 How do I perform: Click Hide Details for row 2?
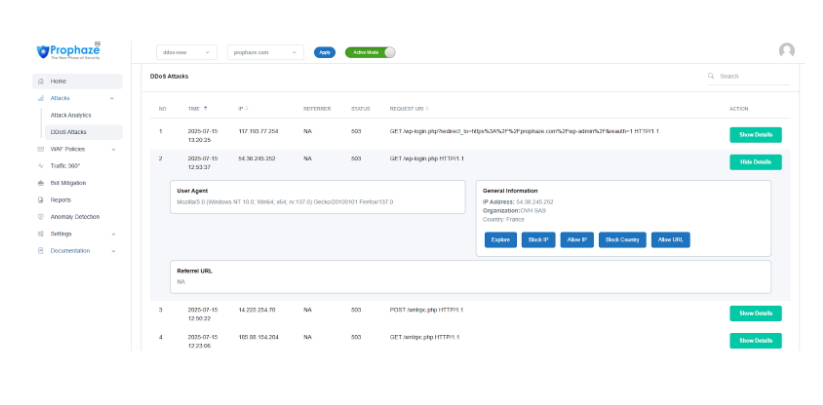[755, 162]
